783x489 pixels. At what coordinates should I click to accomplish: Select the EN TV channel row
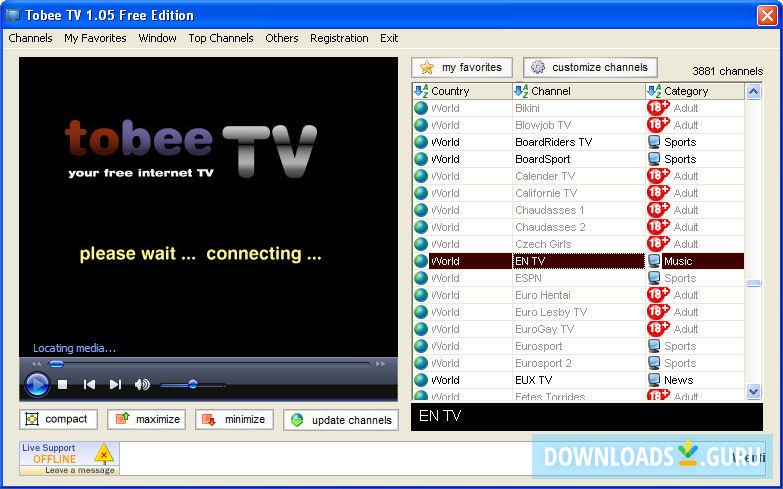[x=578, y=261]
